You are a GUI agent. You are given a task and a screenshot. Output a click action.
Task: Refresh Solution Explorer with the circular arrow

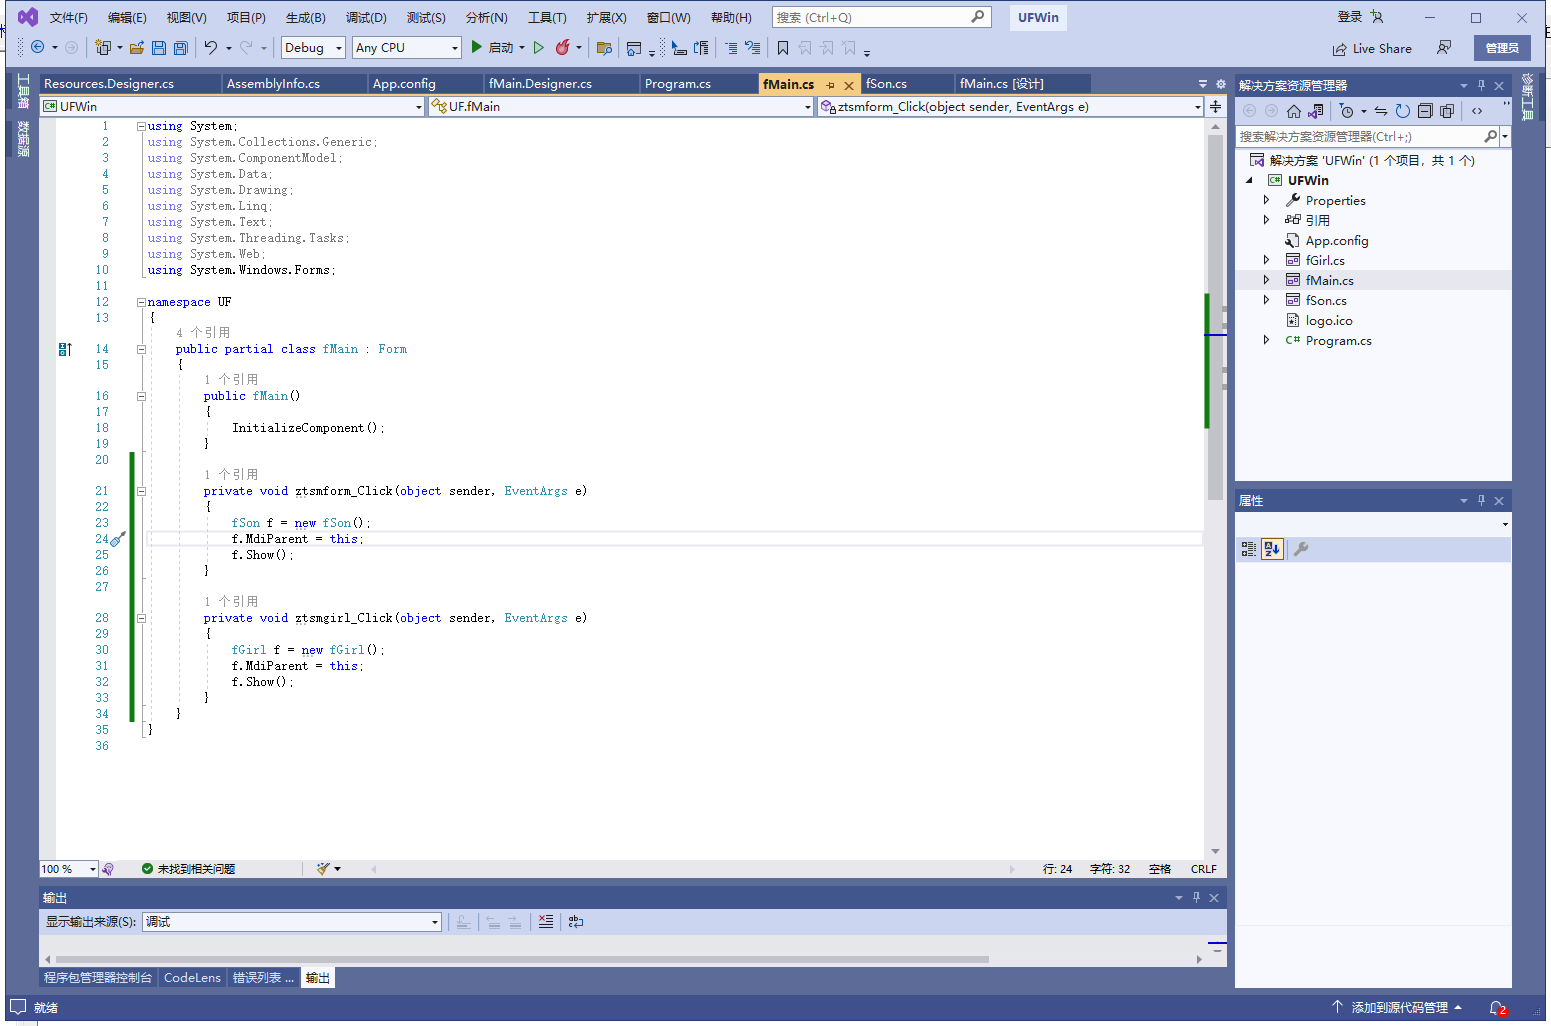1403,111
